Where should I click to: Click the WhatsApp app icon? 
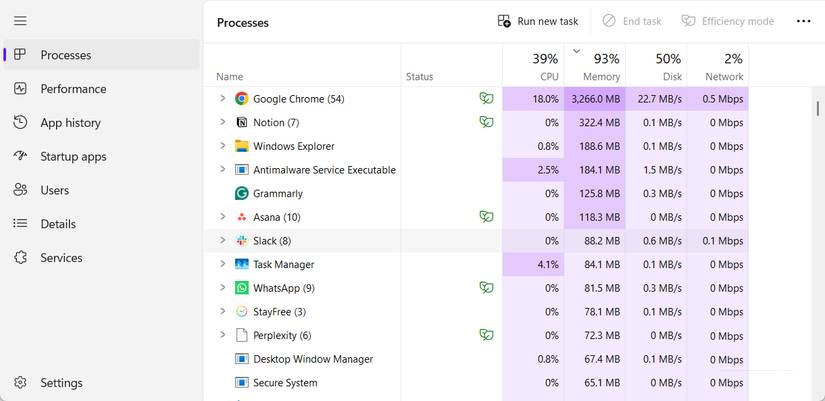point(242,288)
